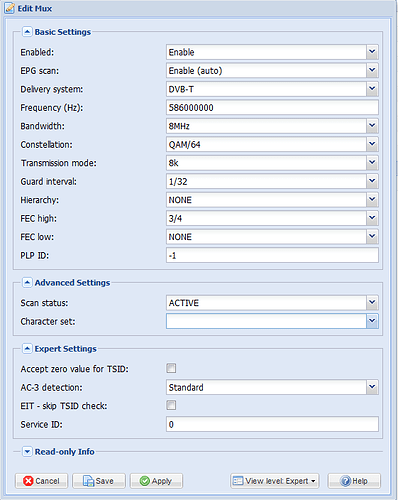Click the Delivery system: label
398x500 pixels.
pyautogui.click(x=52, y=89)
